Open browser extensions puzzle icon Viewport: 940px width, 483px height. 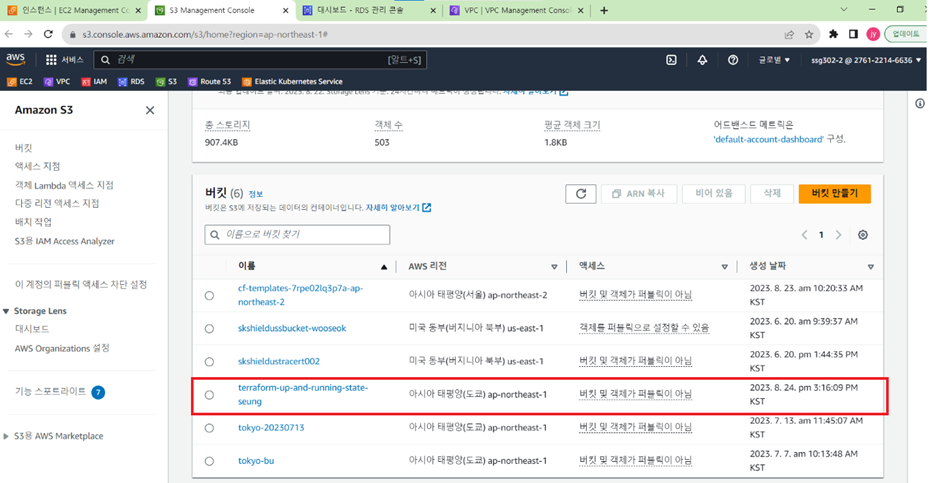[x=833, y=34]
